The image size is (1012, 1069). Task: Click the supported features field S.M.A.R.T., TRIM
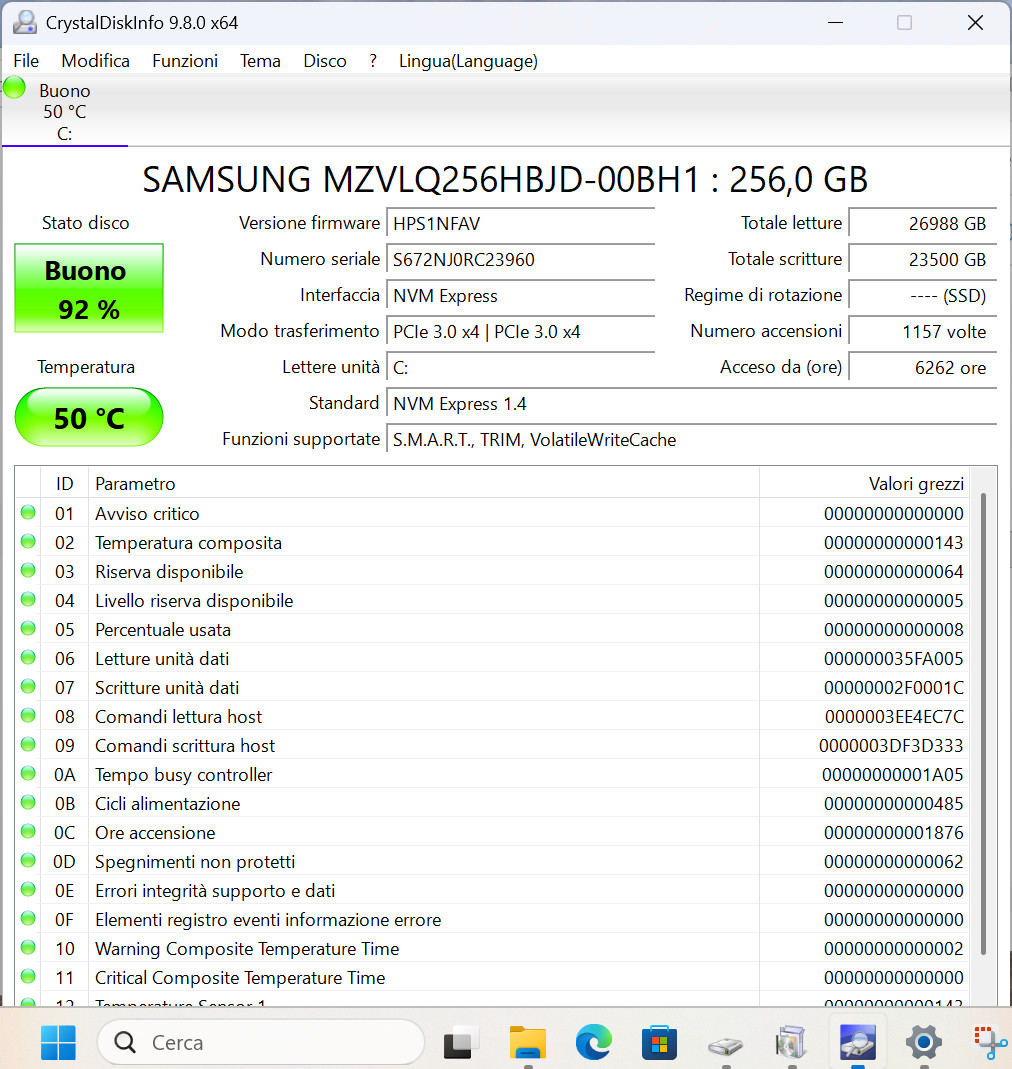click(691, 440)
